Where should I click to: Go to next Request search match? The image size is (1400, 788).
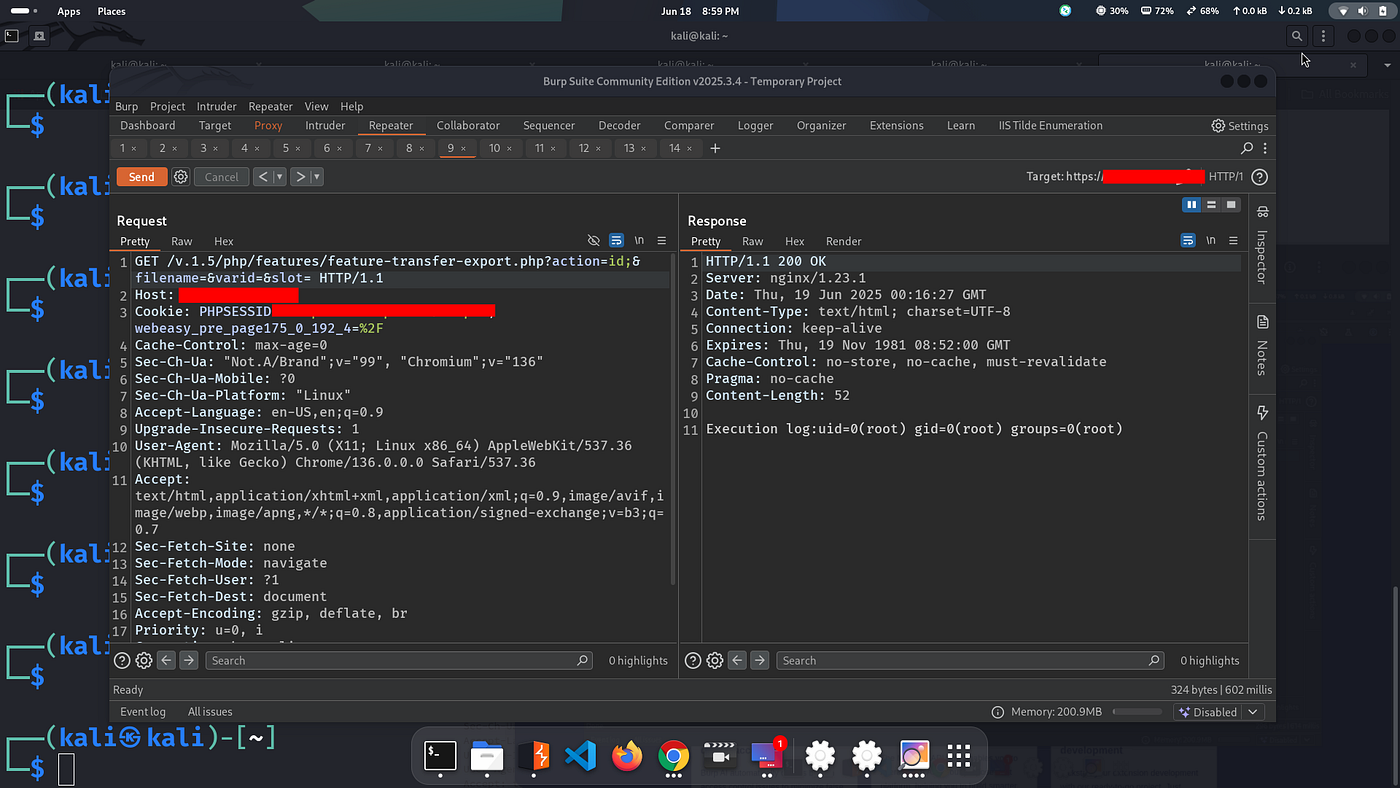point(188,660)
